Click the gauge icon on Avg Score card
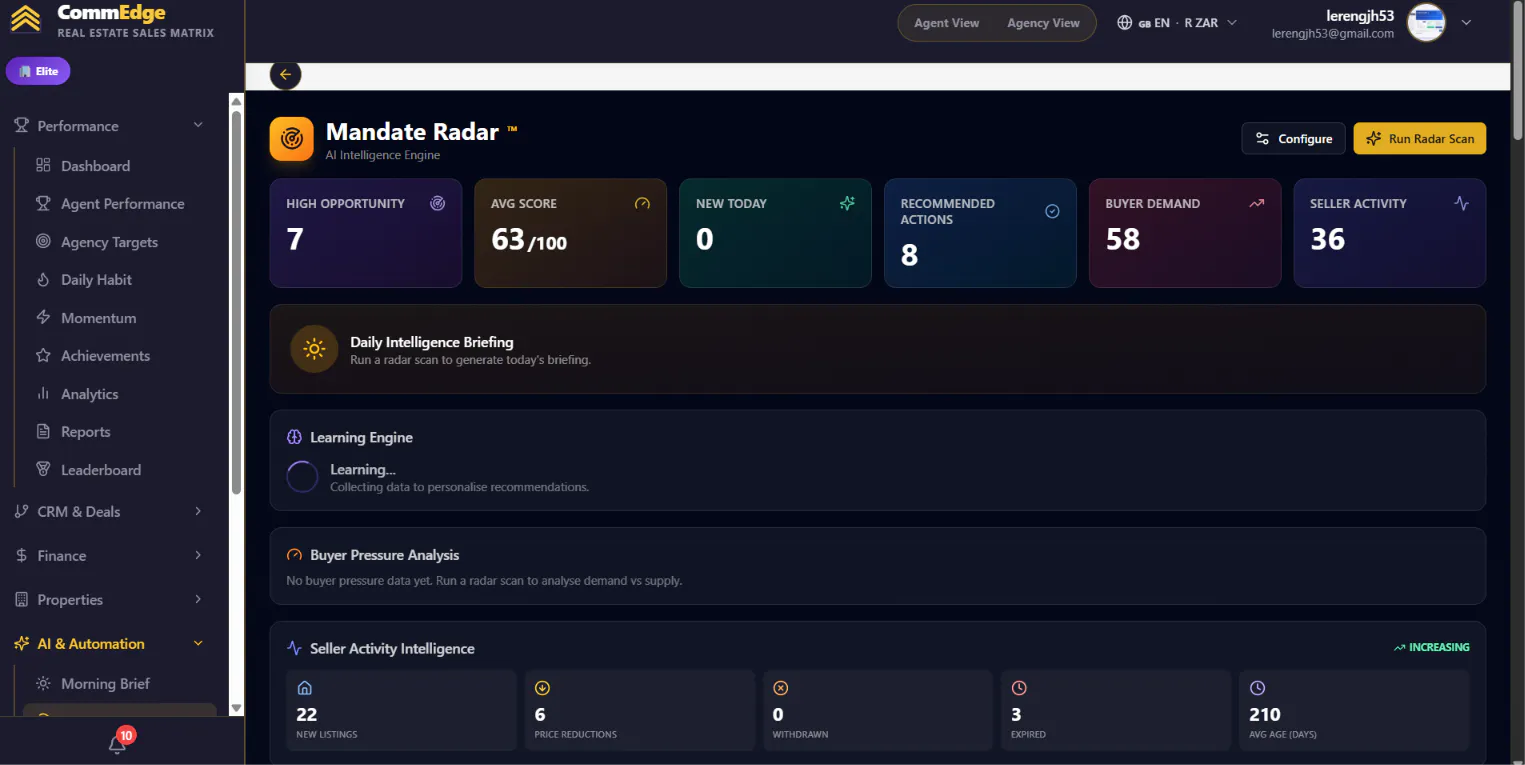 642,203
